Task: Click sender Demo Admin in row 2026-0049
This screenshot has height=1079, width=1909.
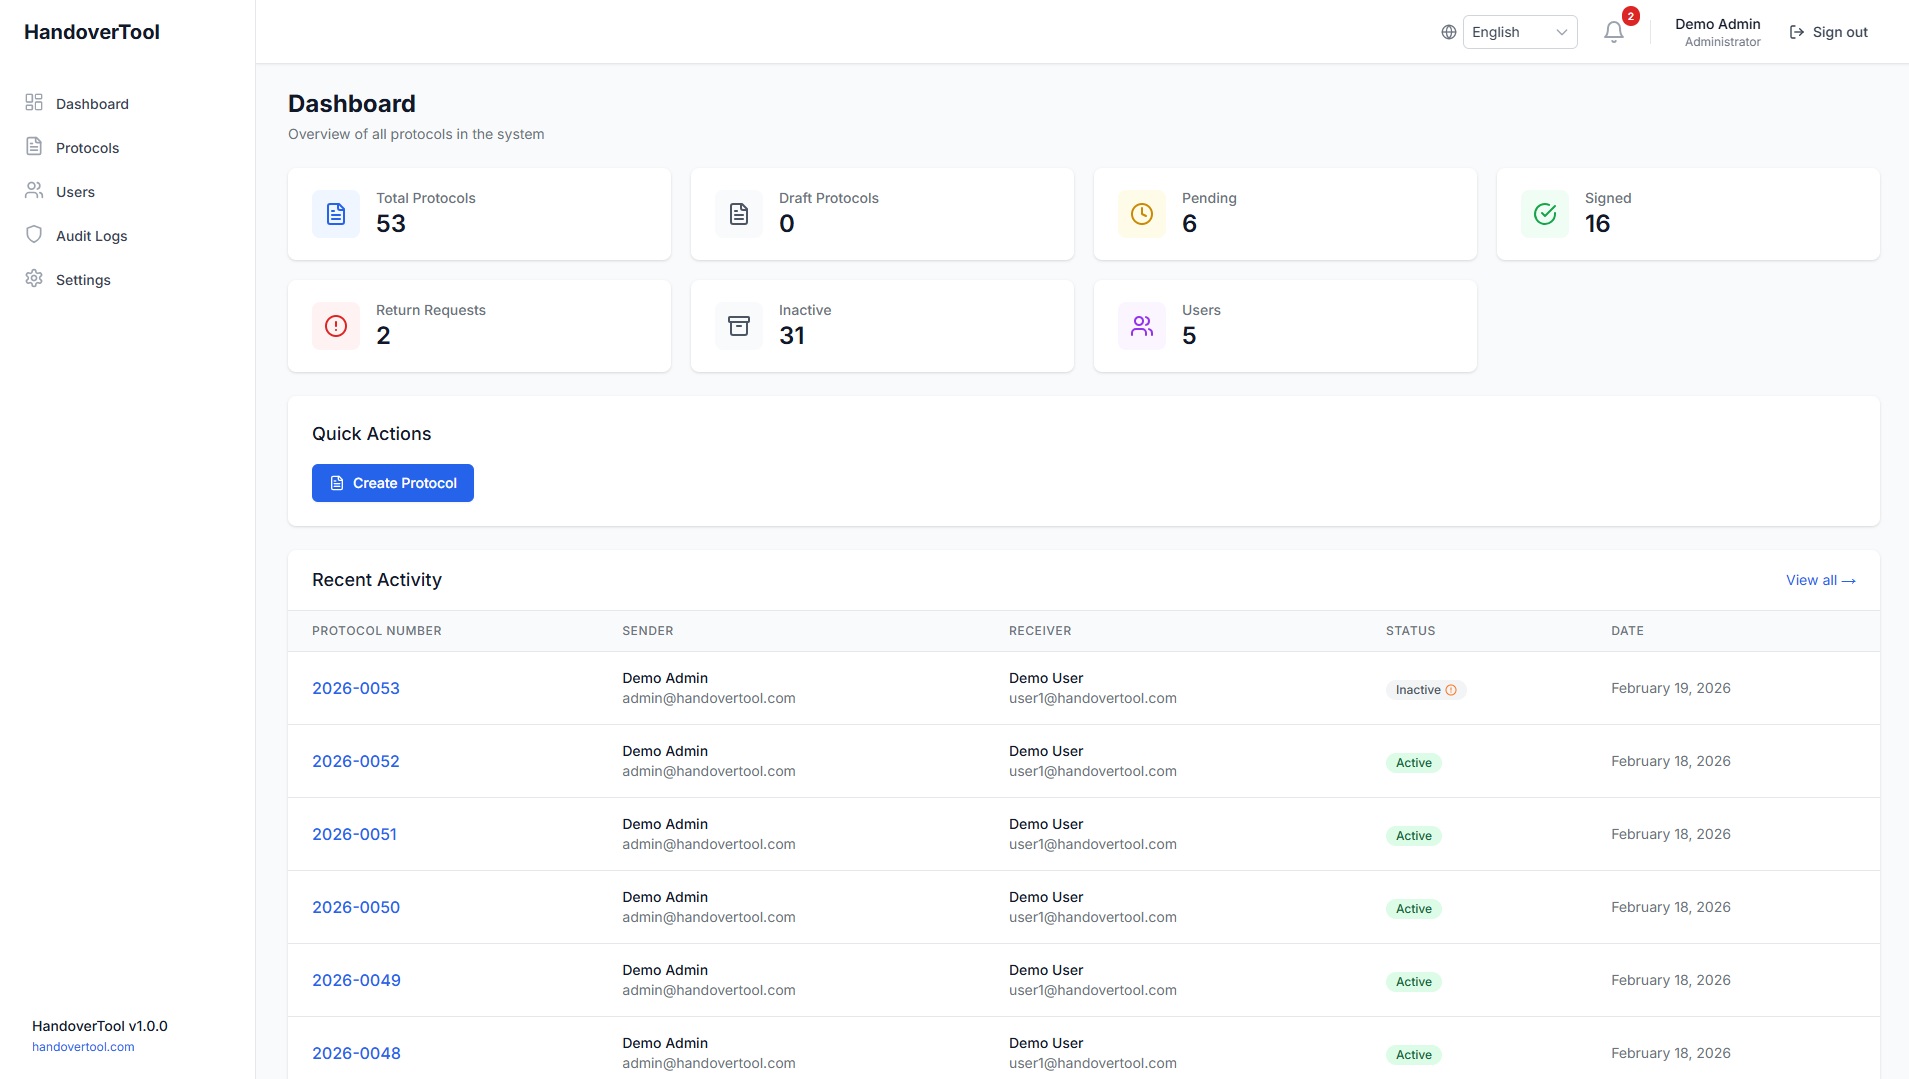Action: point(665,970)
